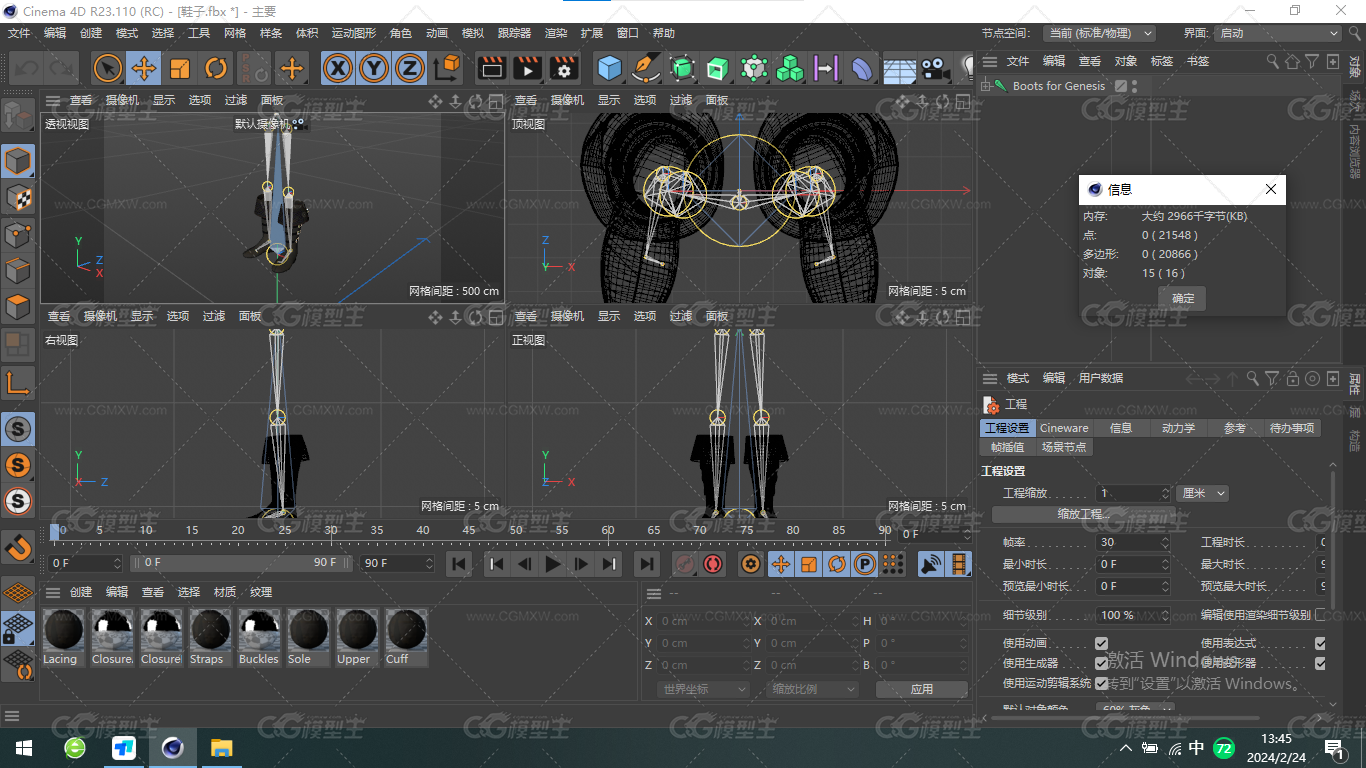Click timeline ruler at frame 45
Viewport: 1366px width, 768px height.
(x=469, y=530)
